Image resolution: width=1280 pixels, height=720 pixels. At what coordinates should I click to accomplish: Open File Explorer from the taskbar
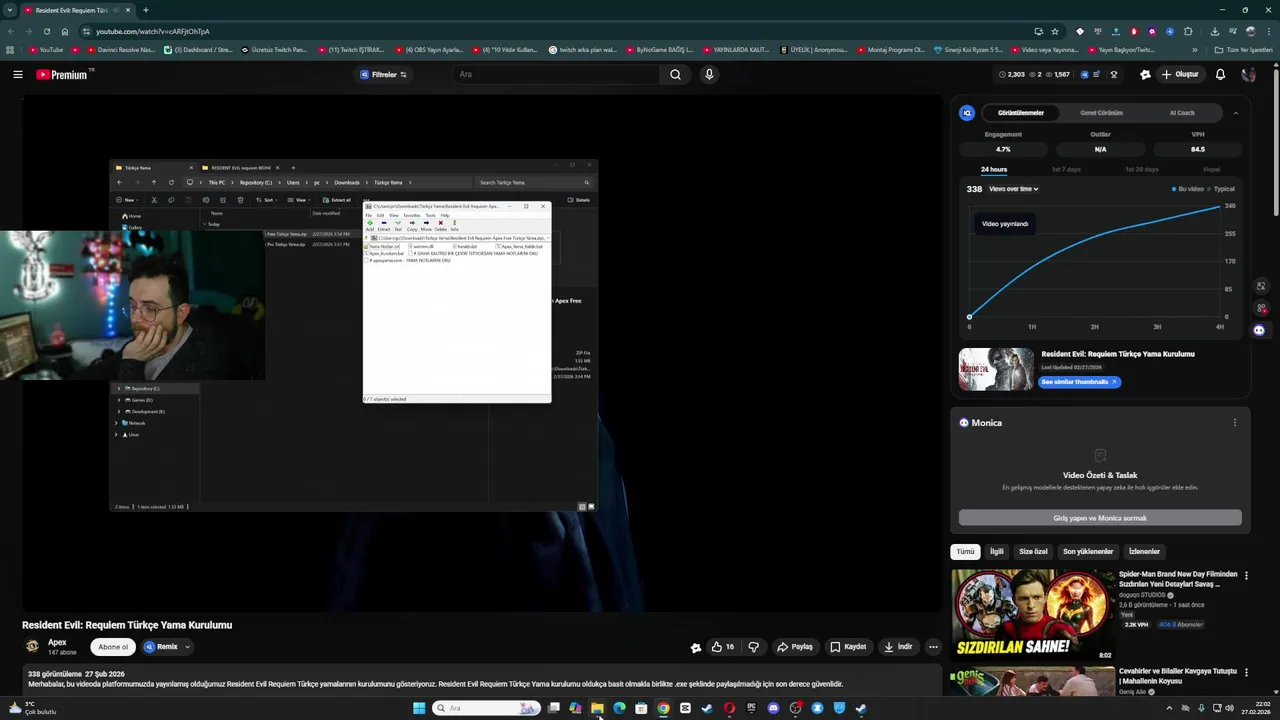[597, 708]
